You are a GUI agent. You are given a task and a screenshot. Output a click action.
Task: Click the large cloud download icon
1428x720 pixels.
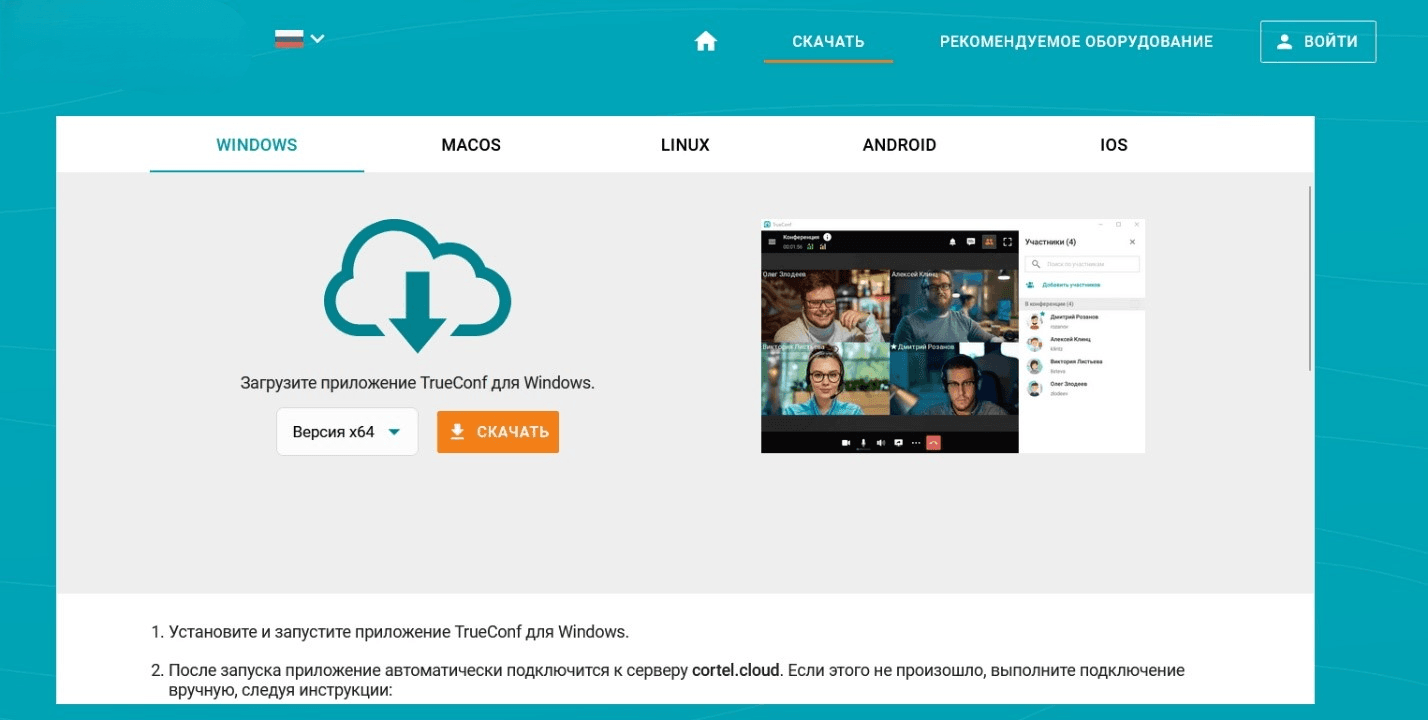coord(417,285)
